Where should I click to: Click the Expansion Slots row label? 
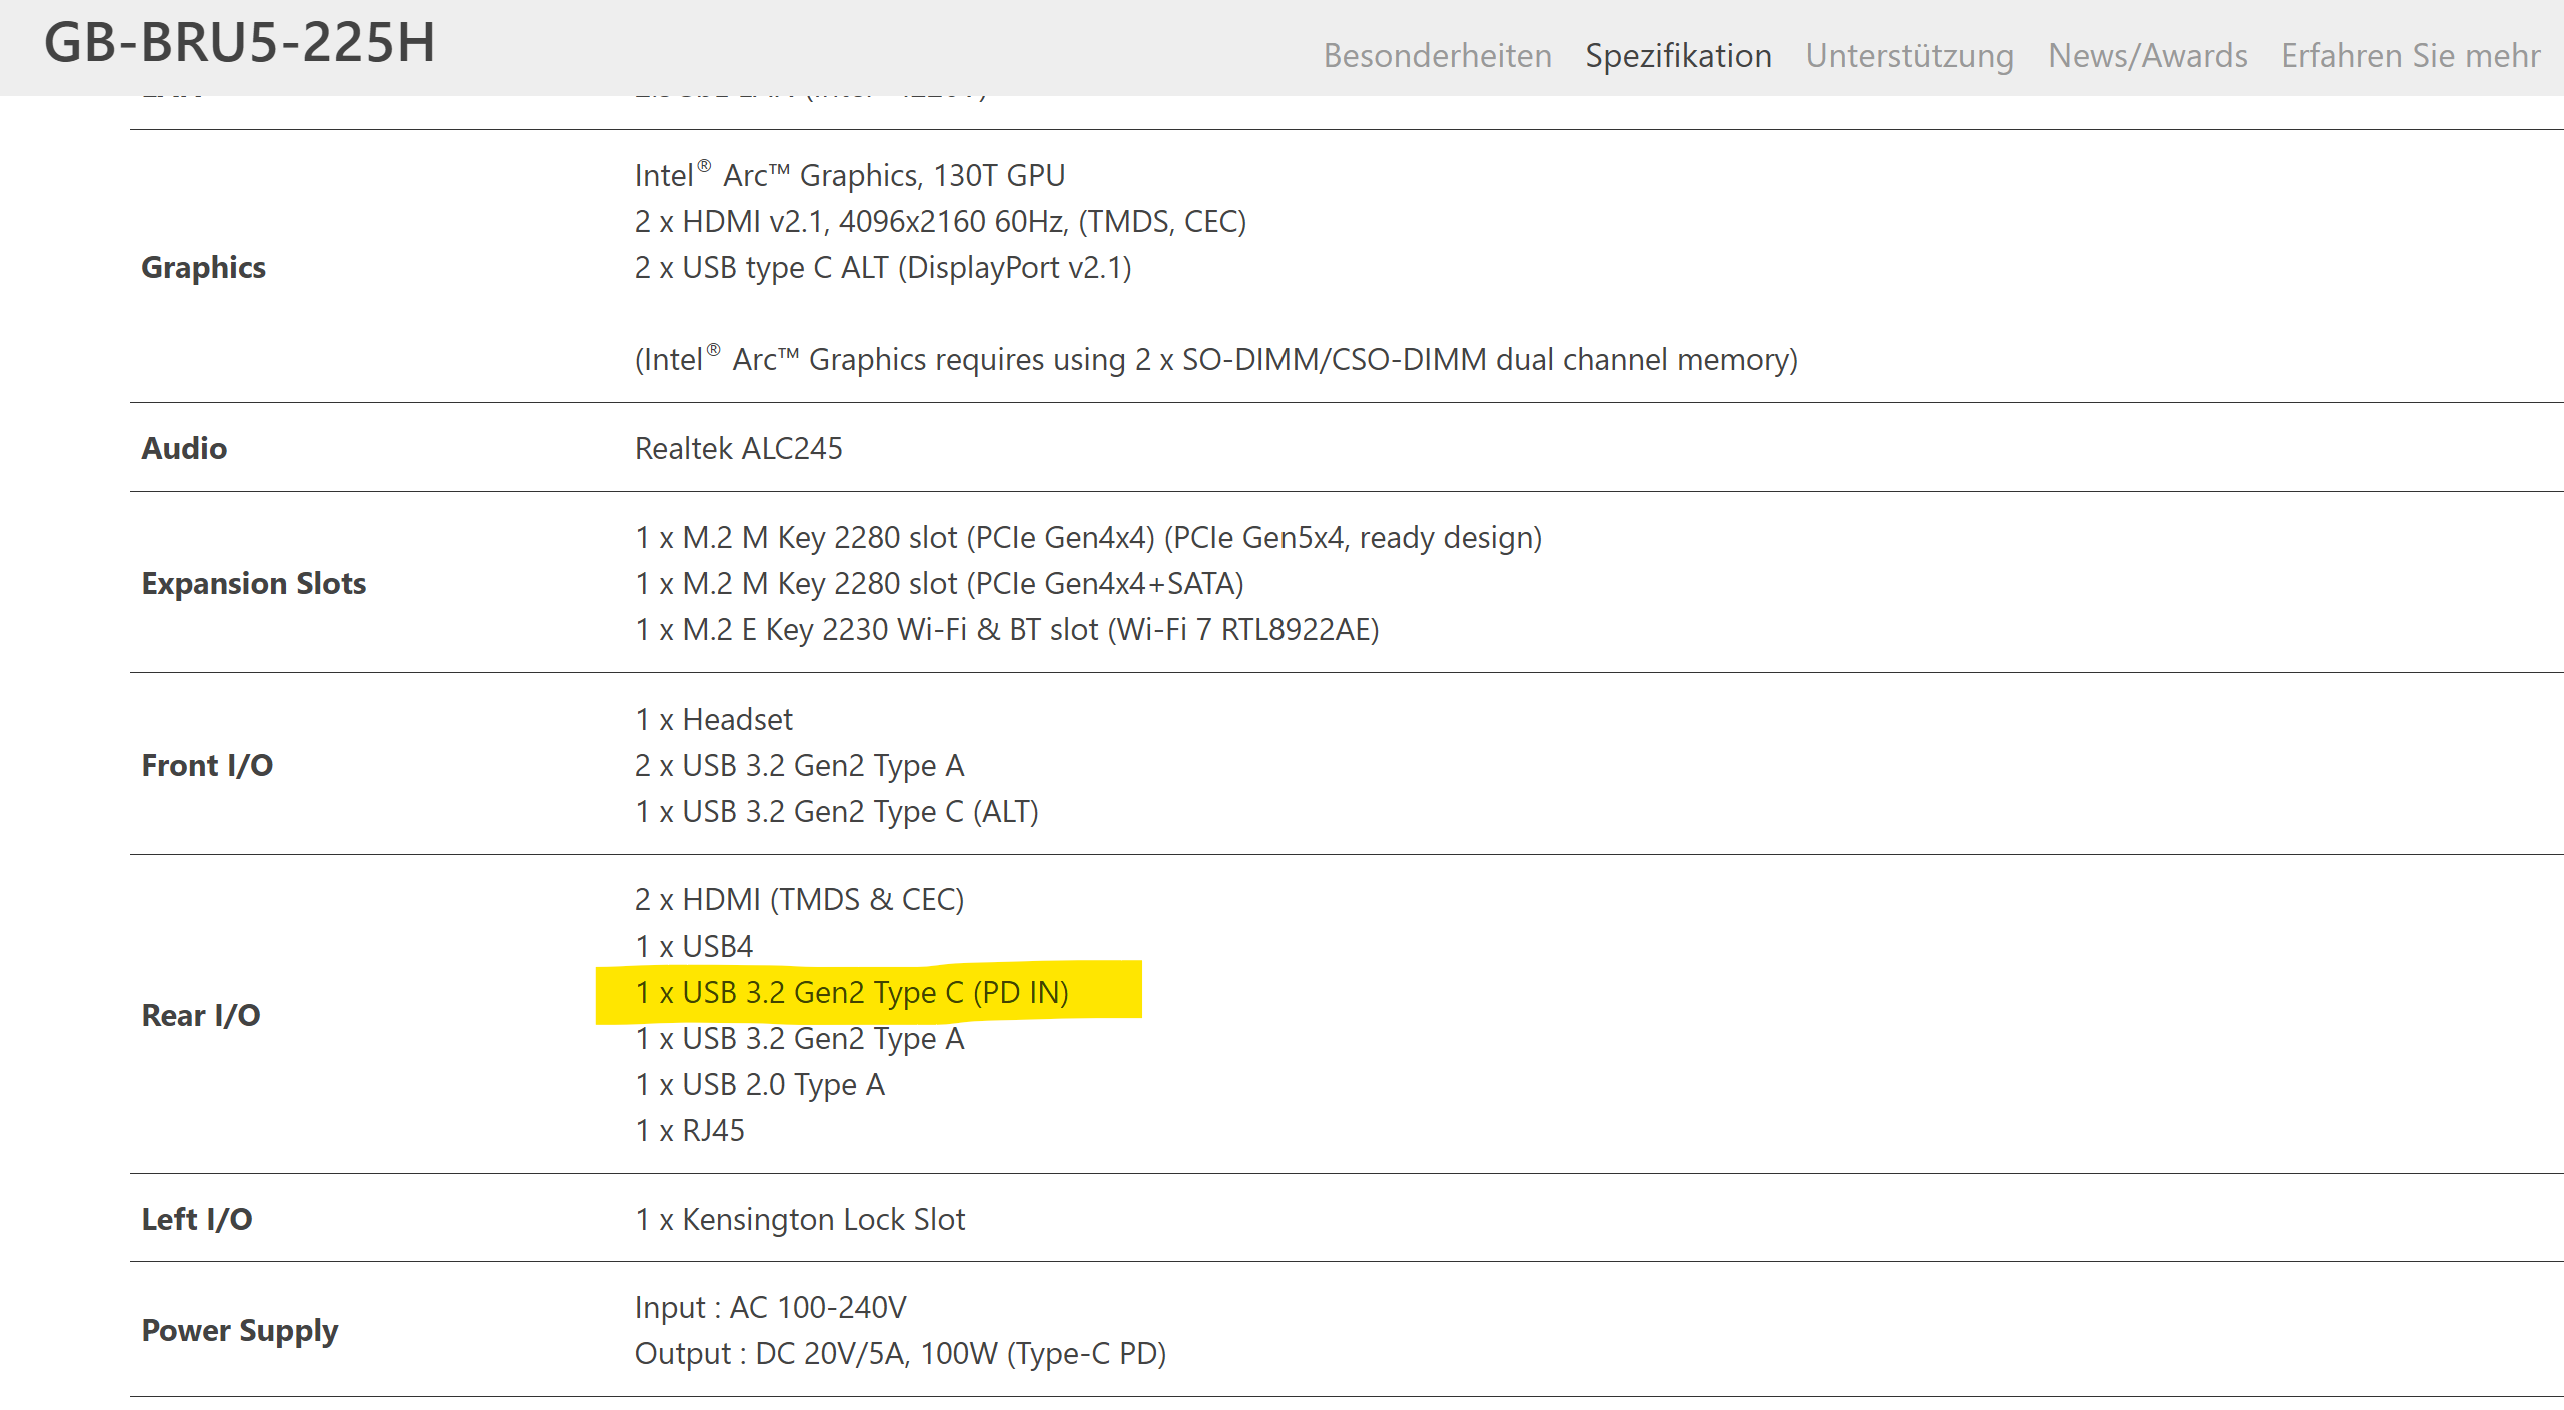[x=254, y=583]
